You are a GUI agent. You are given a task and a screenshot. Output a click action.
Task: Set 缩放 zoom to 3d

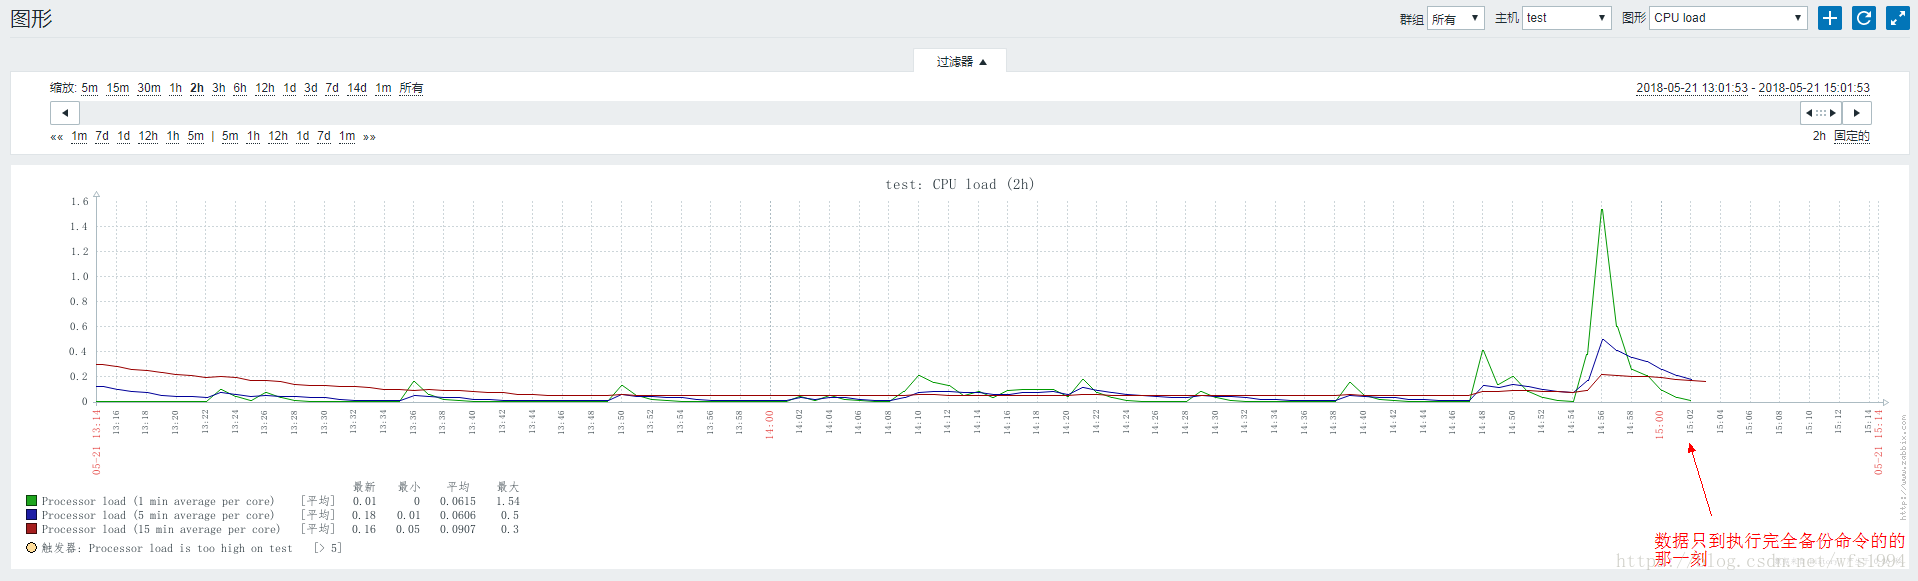click(x=311, y=88)
